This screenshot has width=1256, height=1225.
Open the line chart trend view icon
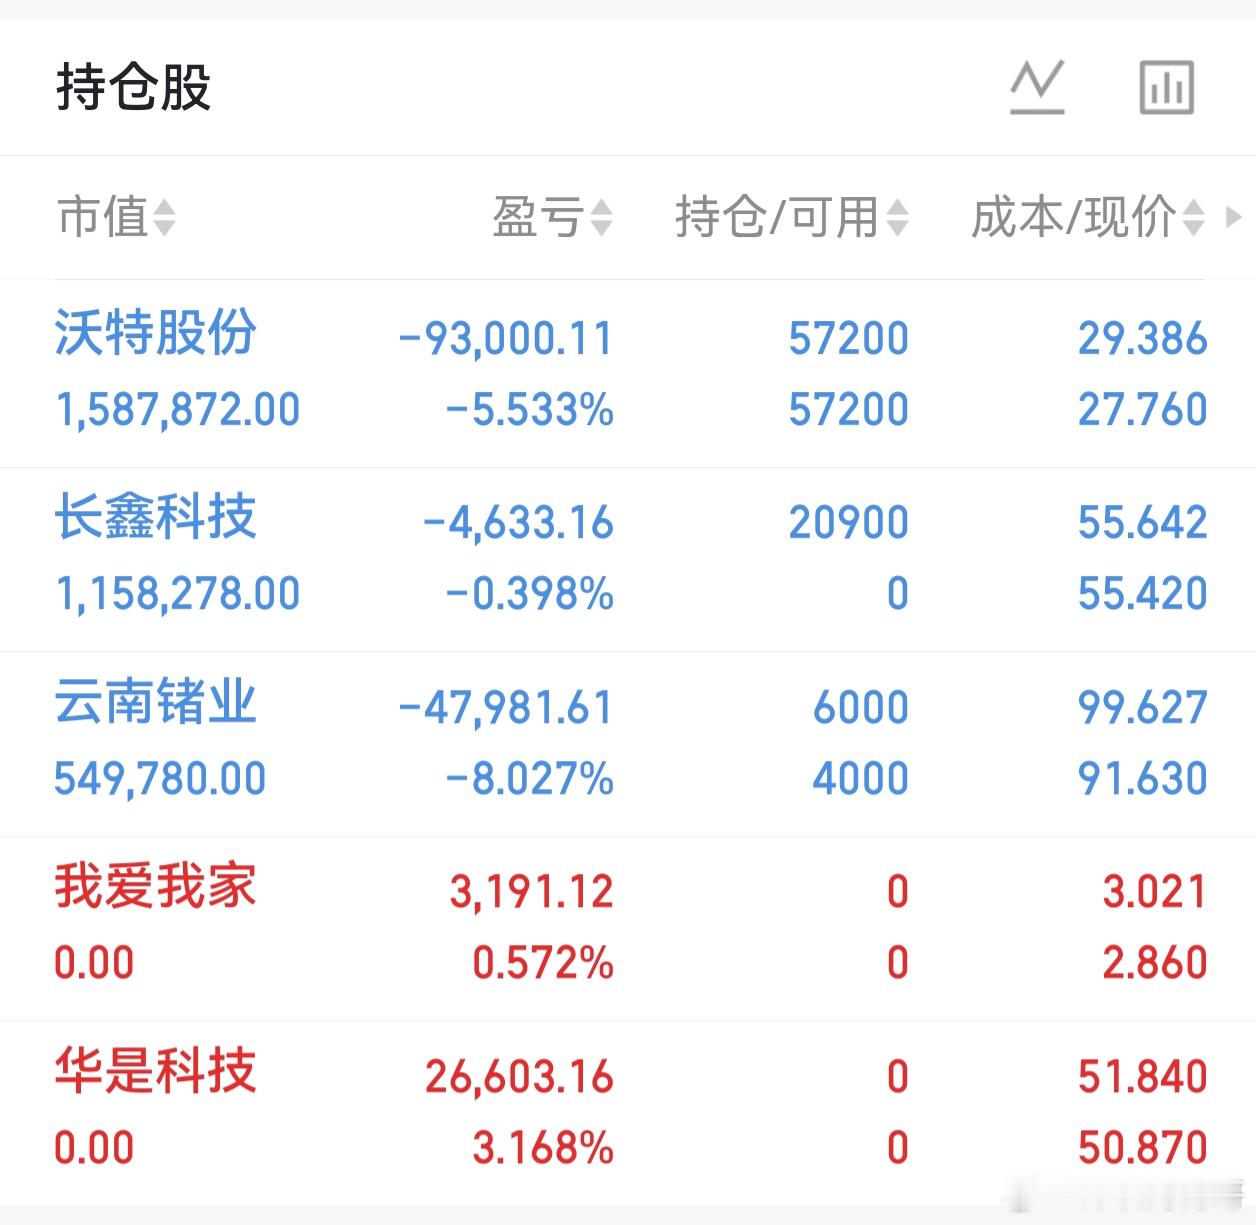[x=1037, y=87]
